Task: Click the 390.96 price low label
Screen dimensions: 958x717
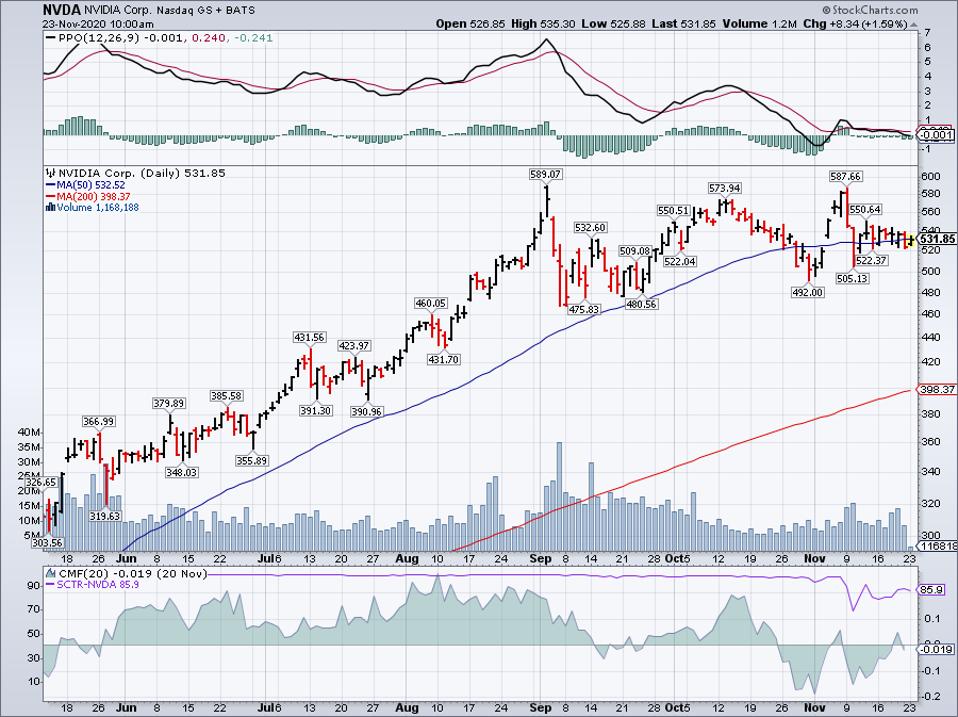Action: coord(367,412)
